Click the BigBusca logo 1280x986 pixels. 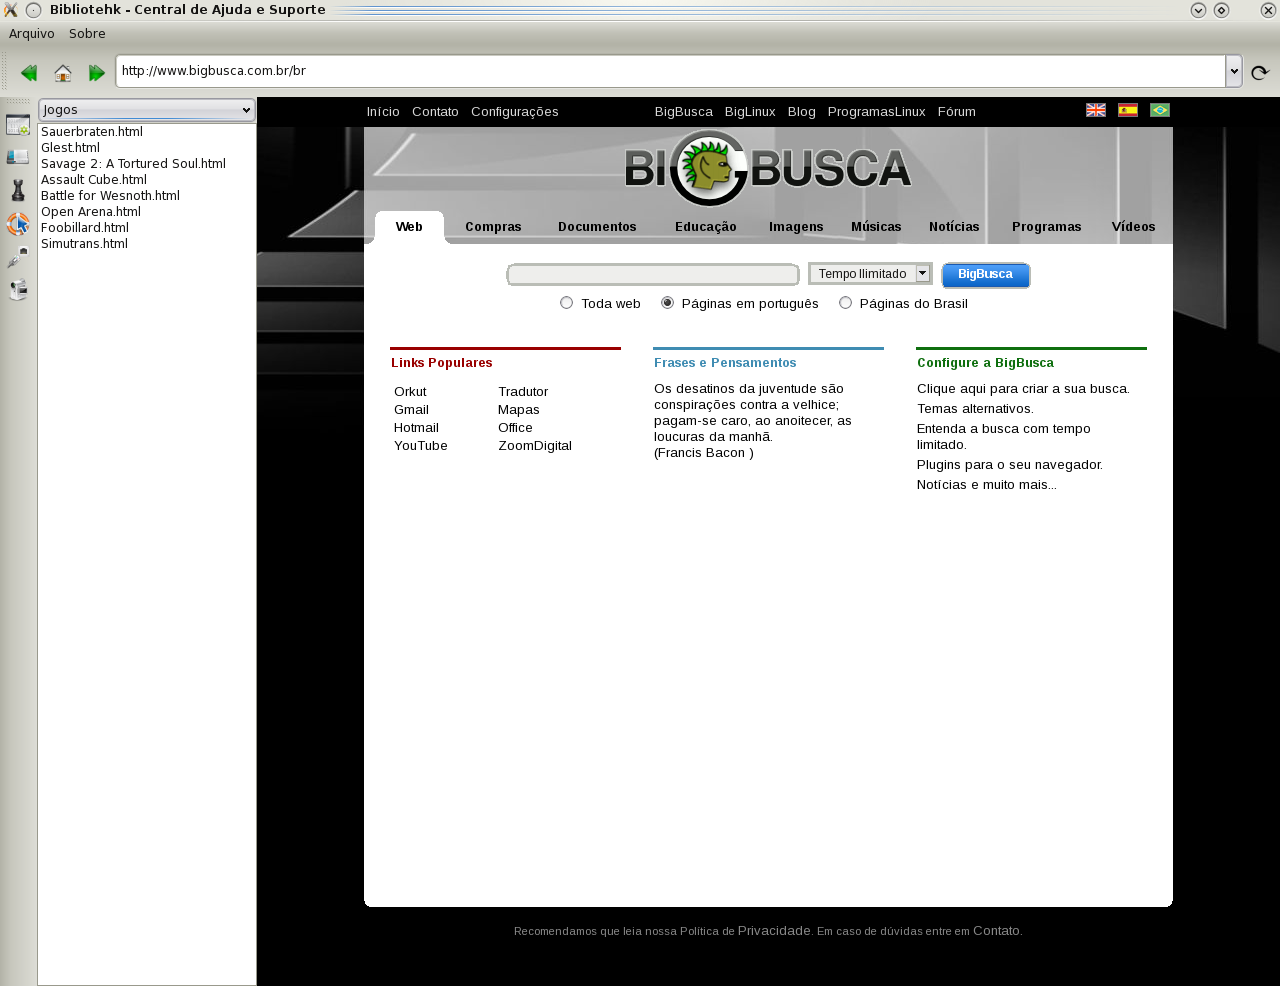(768, 168)
